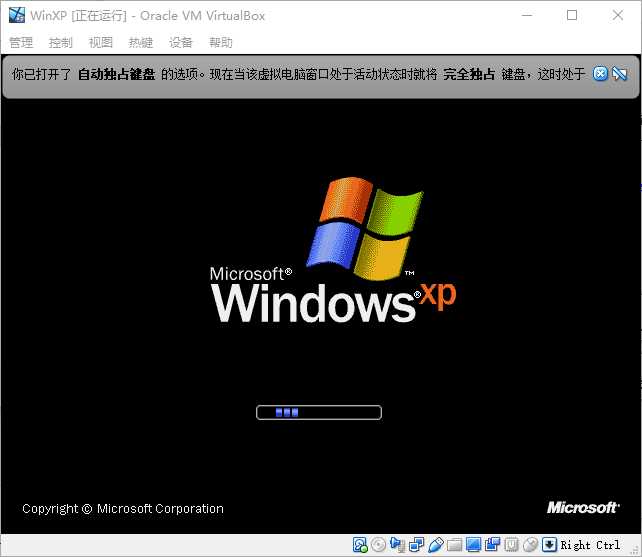Click the VirtualBox title bar icon
The height and width of the screenshot is (557, 642).
pos(17,15)
